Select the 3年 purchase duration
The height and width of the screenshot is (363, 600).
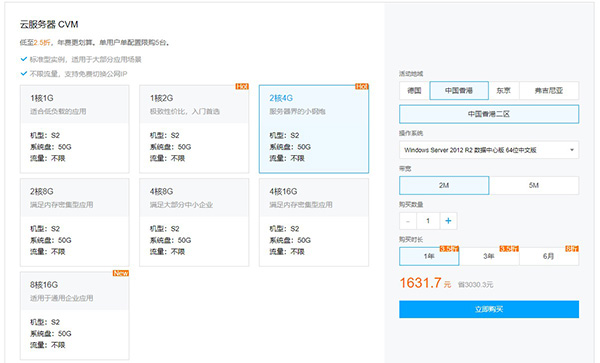pos(489,256)
